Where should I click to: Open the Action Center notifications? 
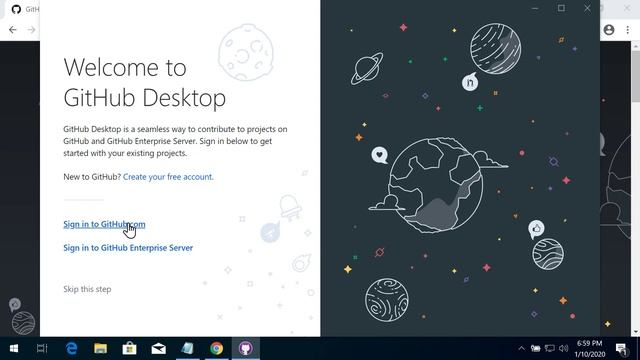coord(621,349)
